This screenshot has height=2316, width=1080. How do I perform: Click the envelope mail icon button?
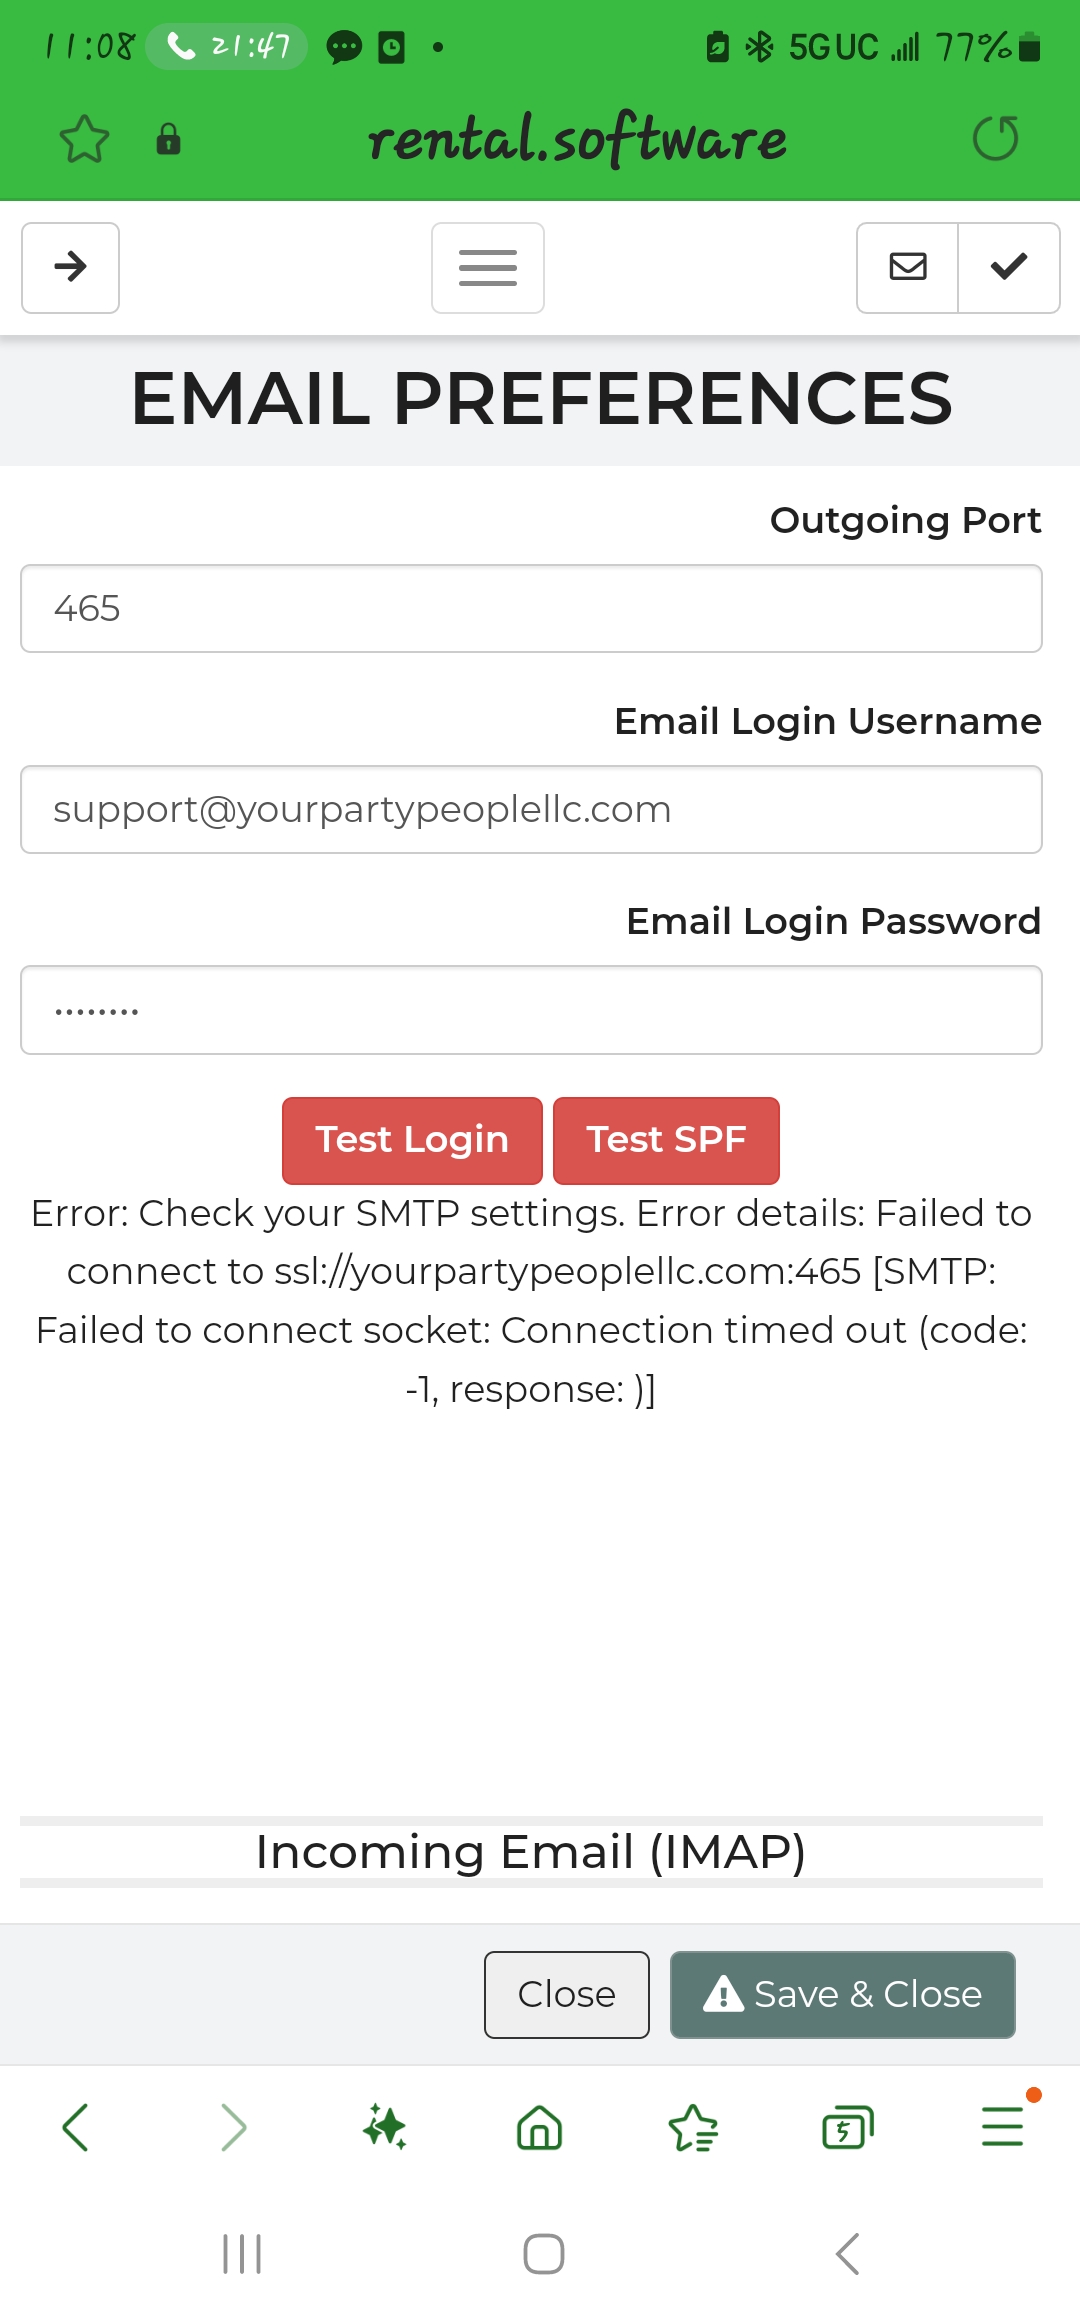point(908,267)
